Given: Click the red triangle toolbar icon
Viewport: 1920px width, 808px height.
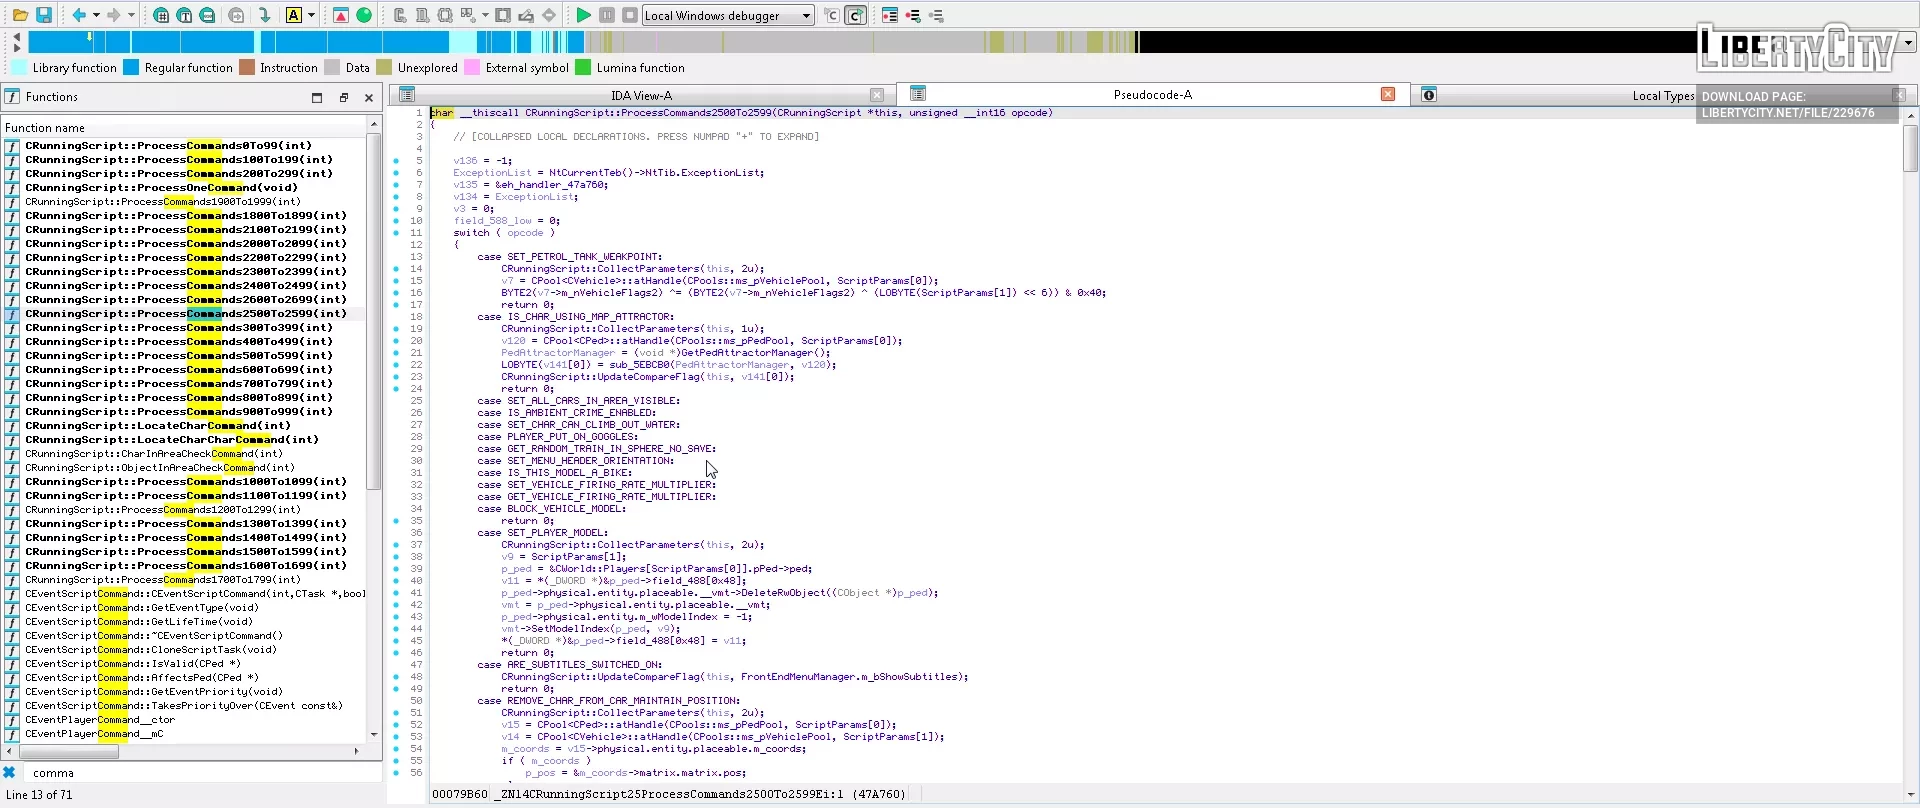Looking at the screenshot, I should (341, 15).
